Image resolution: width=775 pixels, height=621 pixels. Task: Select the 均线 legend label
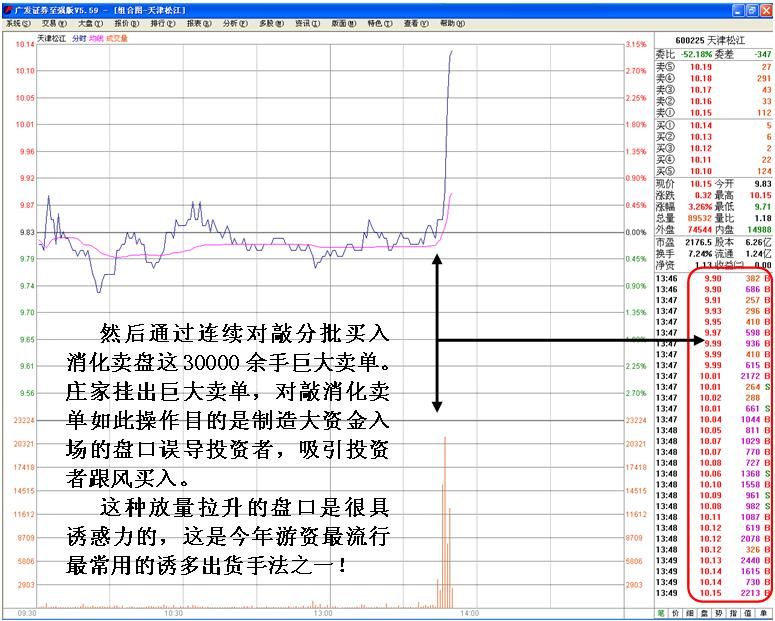(96, 39)
